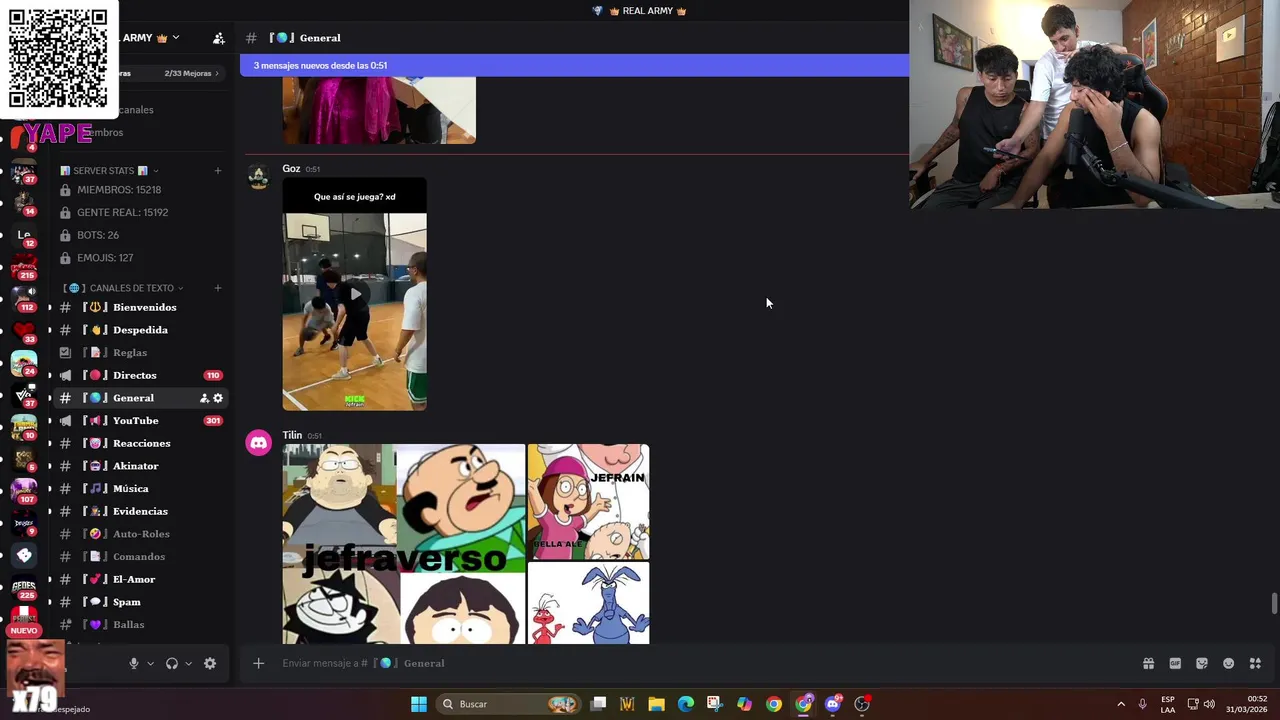The image size is (1280, 720).
Task: Open the Directos announcement channel
Action: 139,375
